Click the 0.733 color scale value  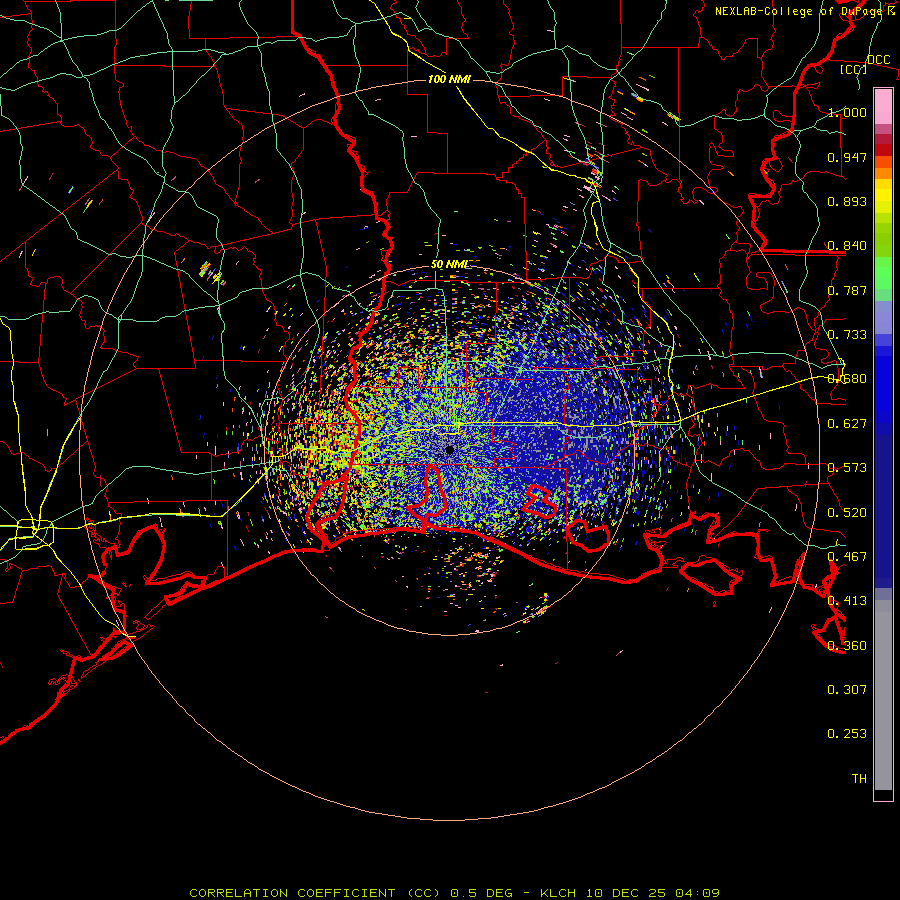(847, 335)
